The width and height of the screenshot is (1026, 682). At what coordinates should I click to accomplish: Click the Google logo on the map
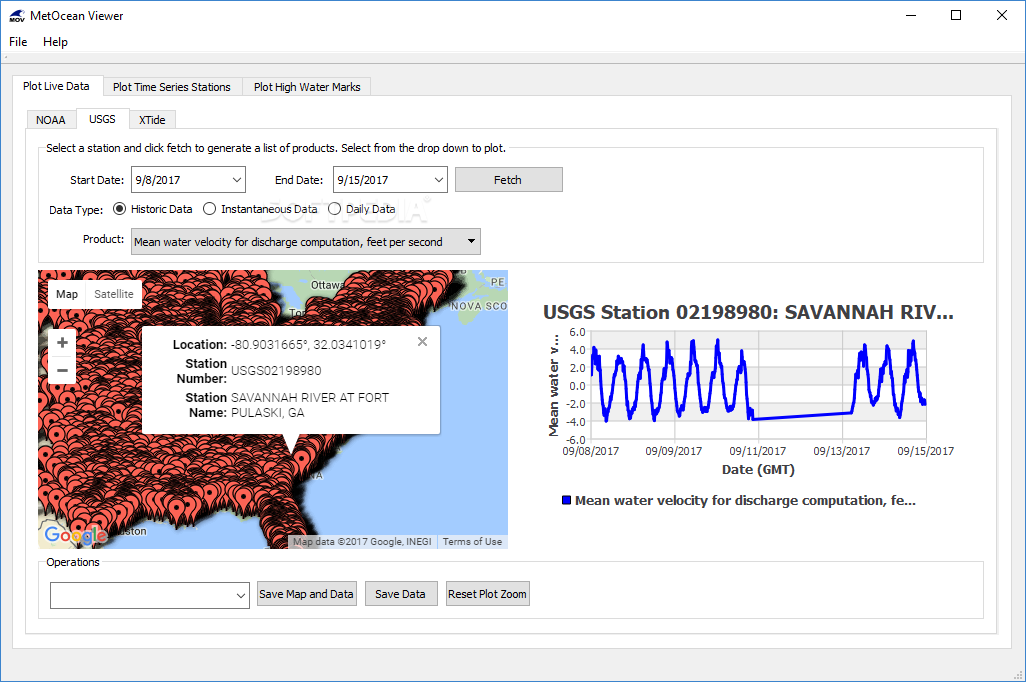pos(76,535)
